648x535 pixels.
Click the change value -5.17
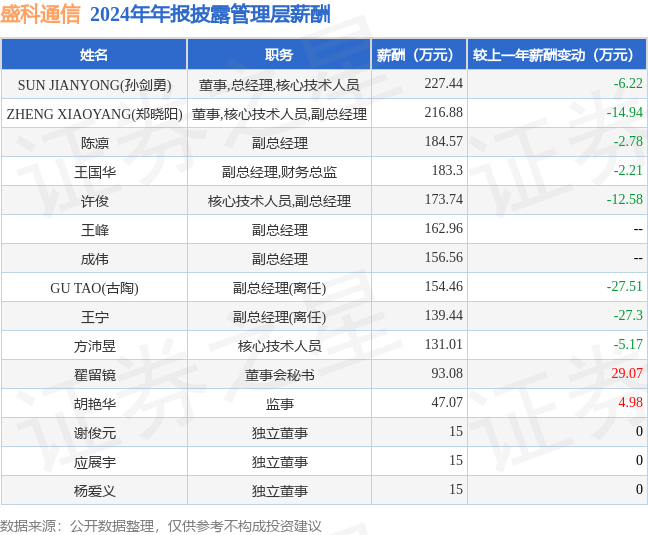[628, 344]
